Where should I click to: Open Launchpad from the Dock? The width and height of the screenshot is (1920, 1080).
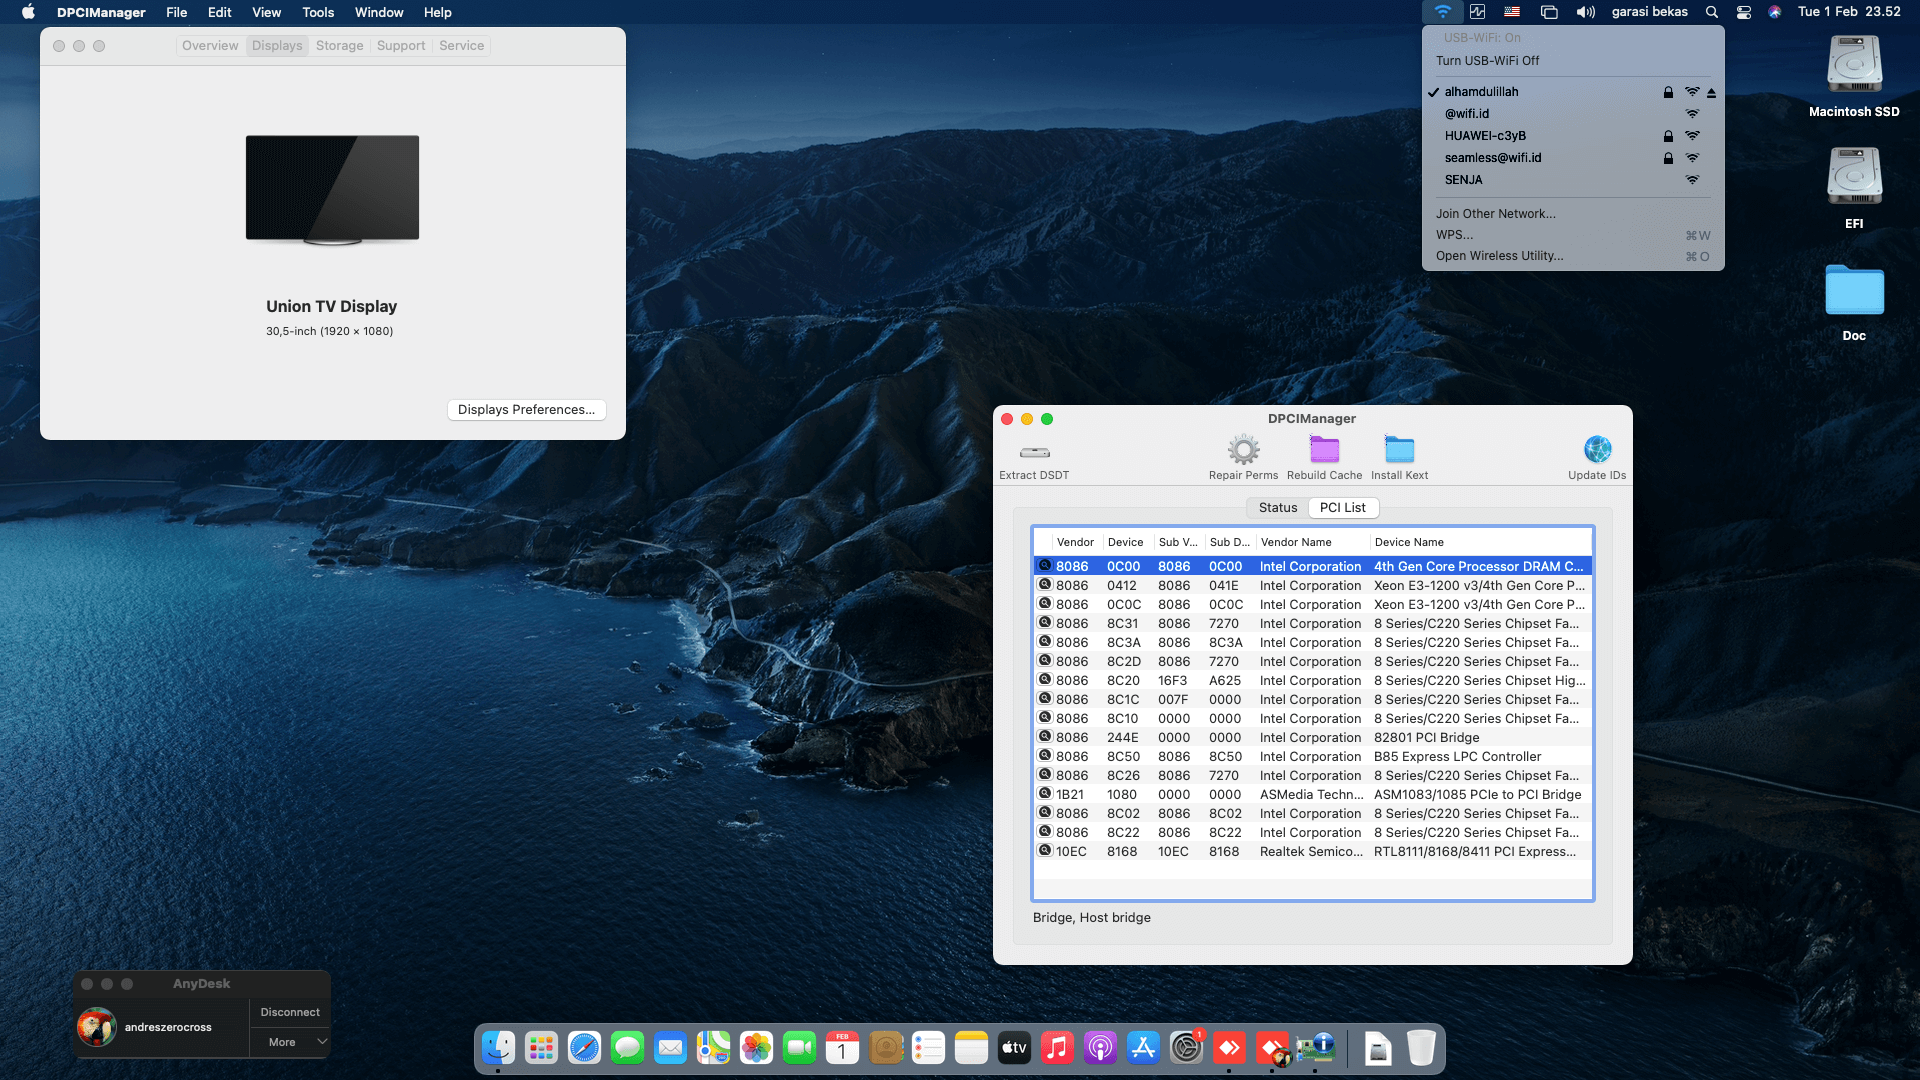(541, 1048)
